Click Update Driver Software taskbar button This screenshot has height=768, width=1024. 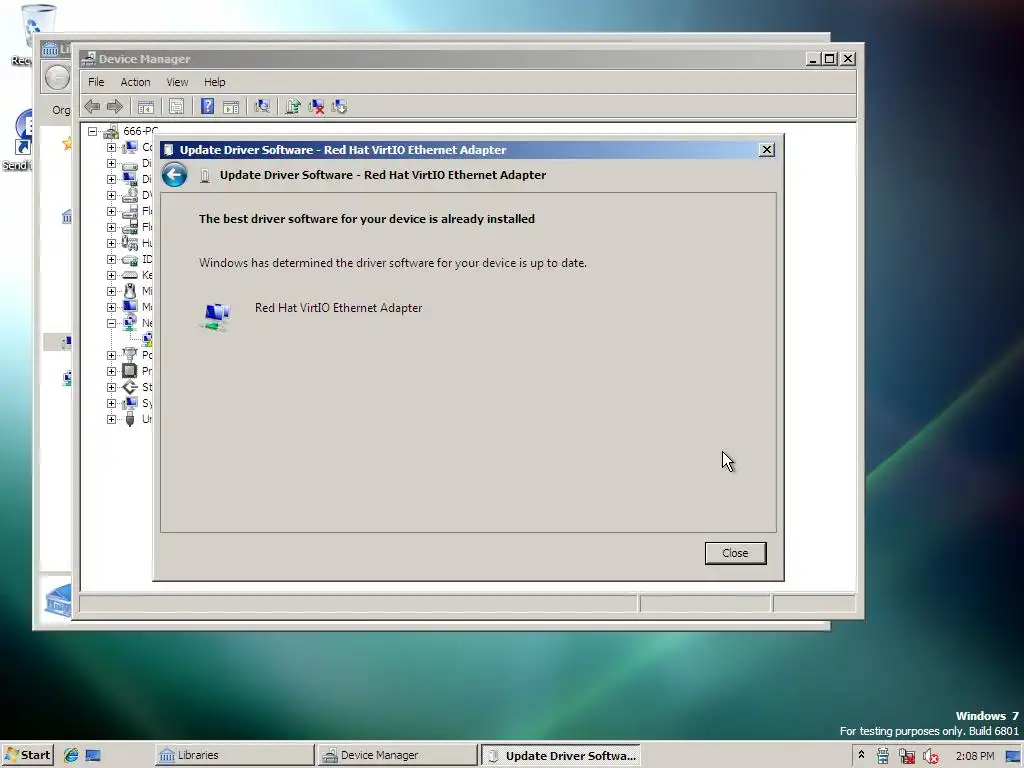(561, 755)
